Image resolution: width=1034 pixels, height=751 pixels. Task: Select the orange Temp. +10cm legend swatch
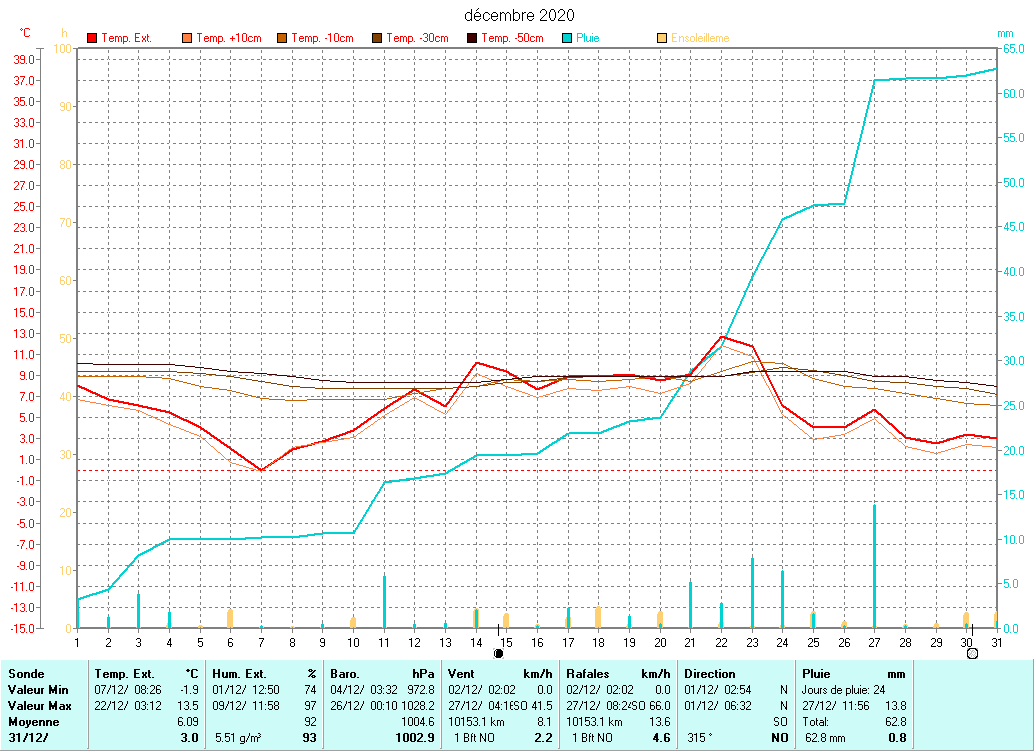[x=187, y=38]
